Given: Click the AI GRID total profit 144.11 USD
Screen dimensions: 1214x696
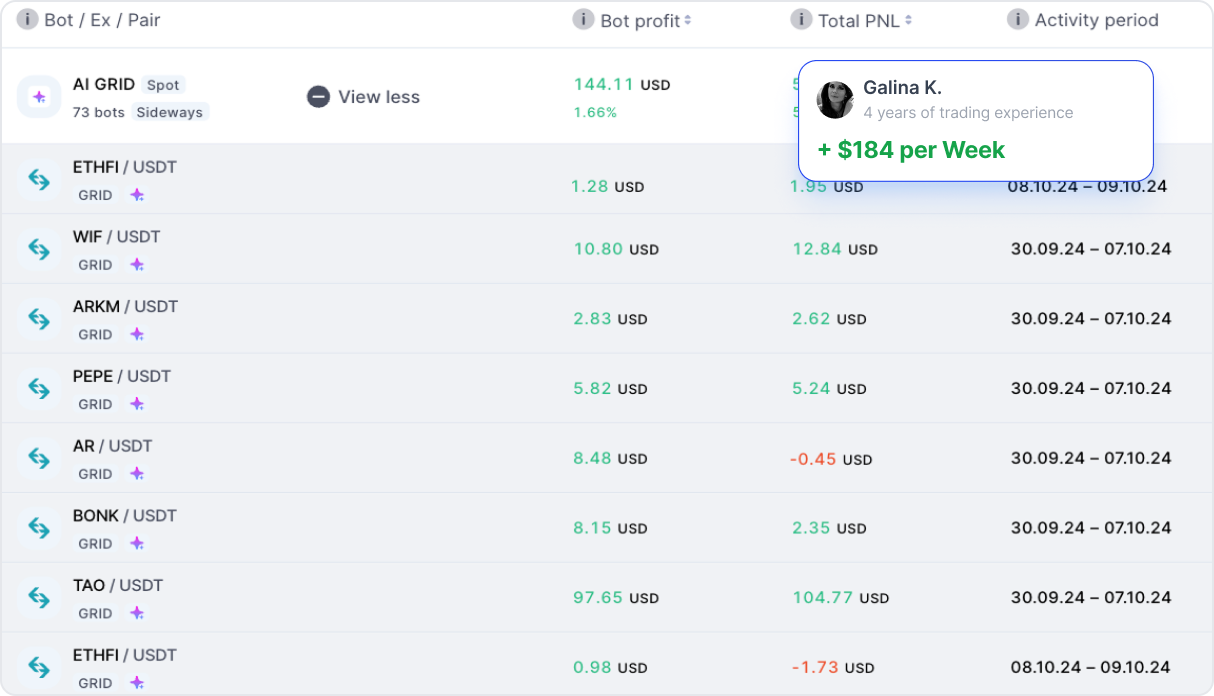Looking at the screenshot, I should (622, 85).
